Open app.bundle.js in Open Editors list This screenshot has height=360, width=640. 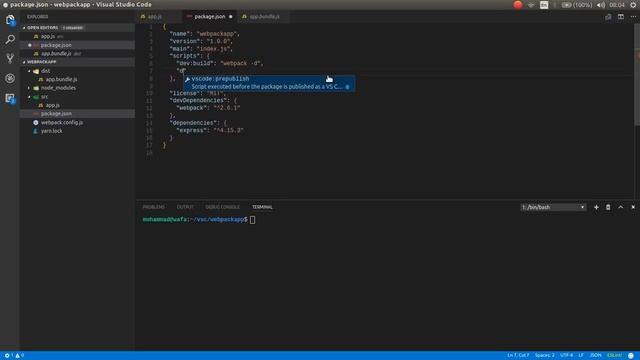click(x=78, y=53)
